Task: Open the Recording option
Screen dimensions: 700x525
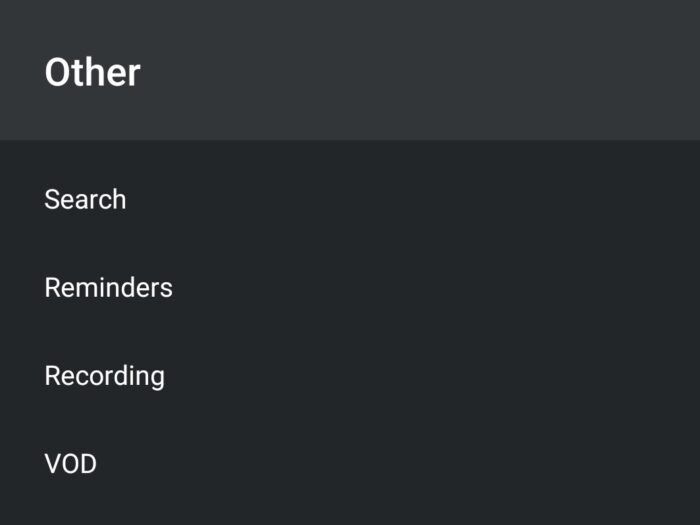Action: tap(104, 376)
